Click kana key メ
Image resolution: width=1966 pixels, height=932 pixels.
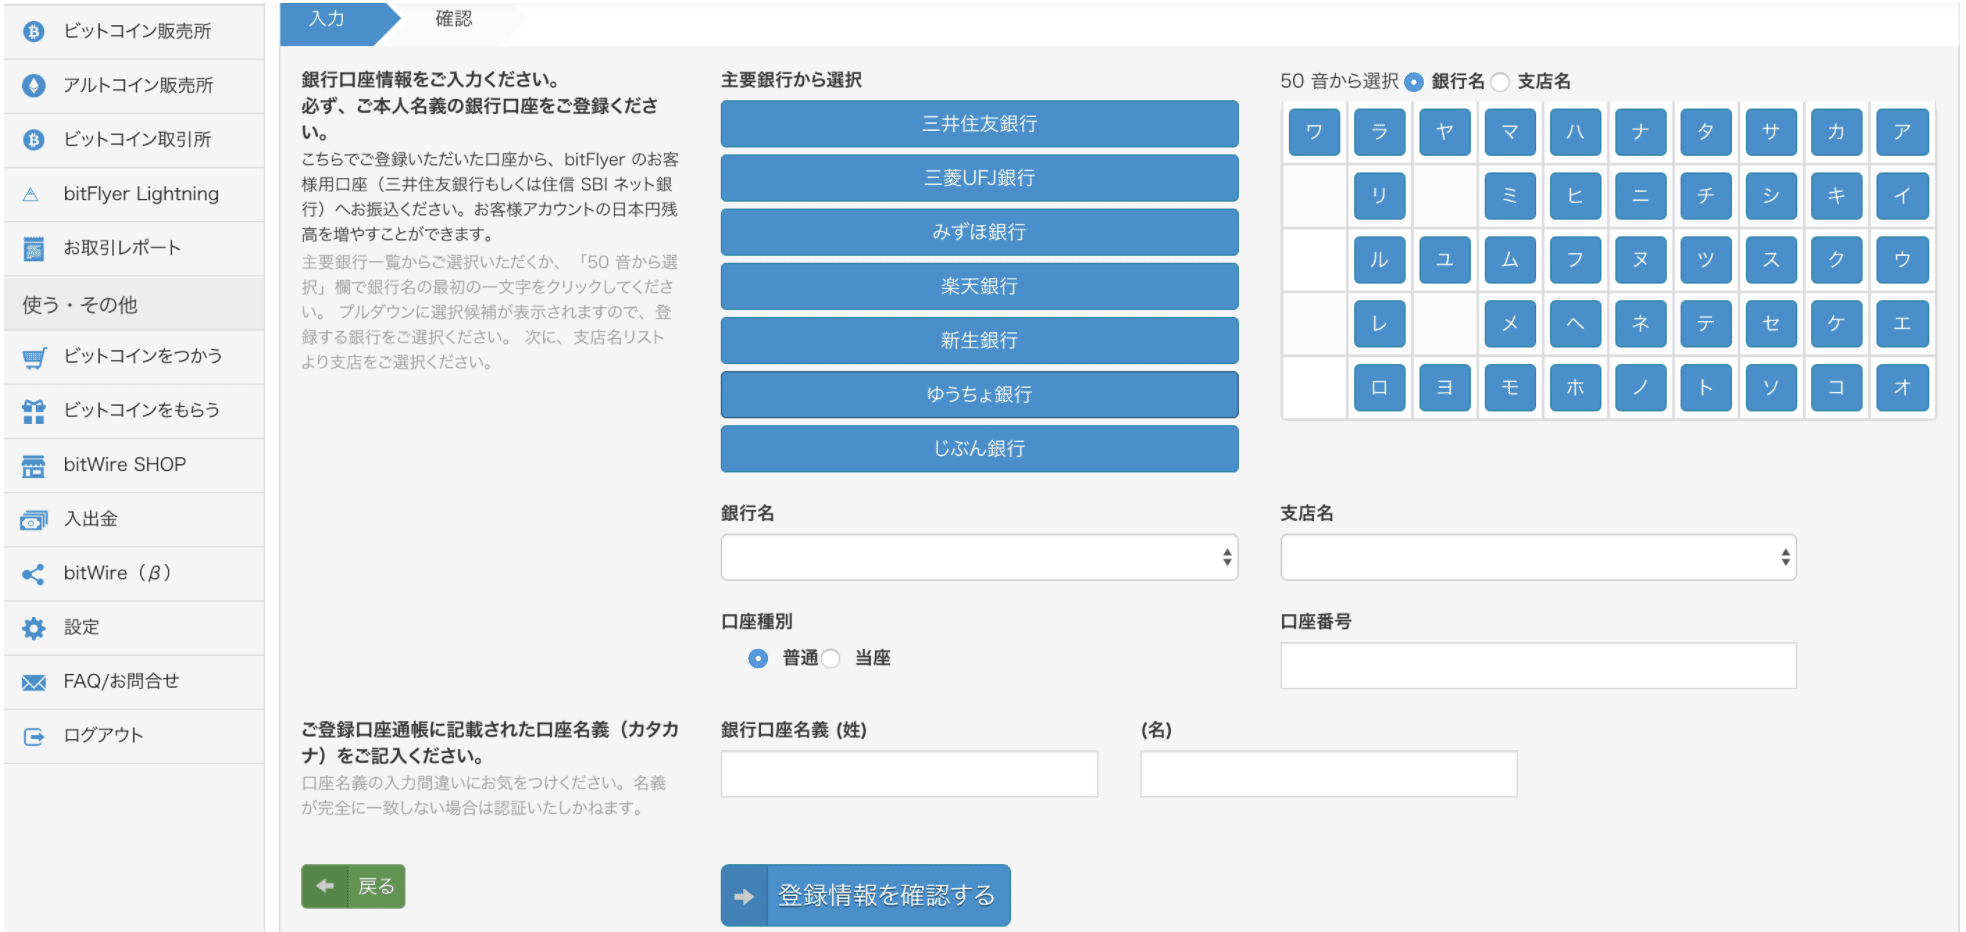1510,324
